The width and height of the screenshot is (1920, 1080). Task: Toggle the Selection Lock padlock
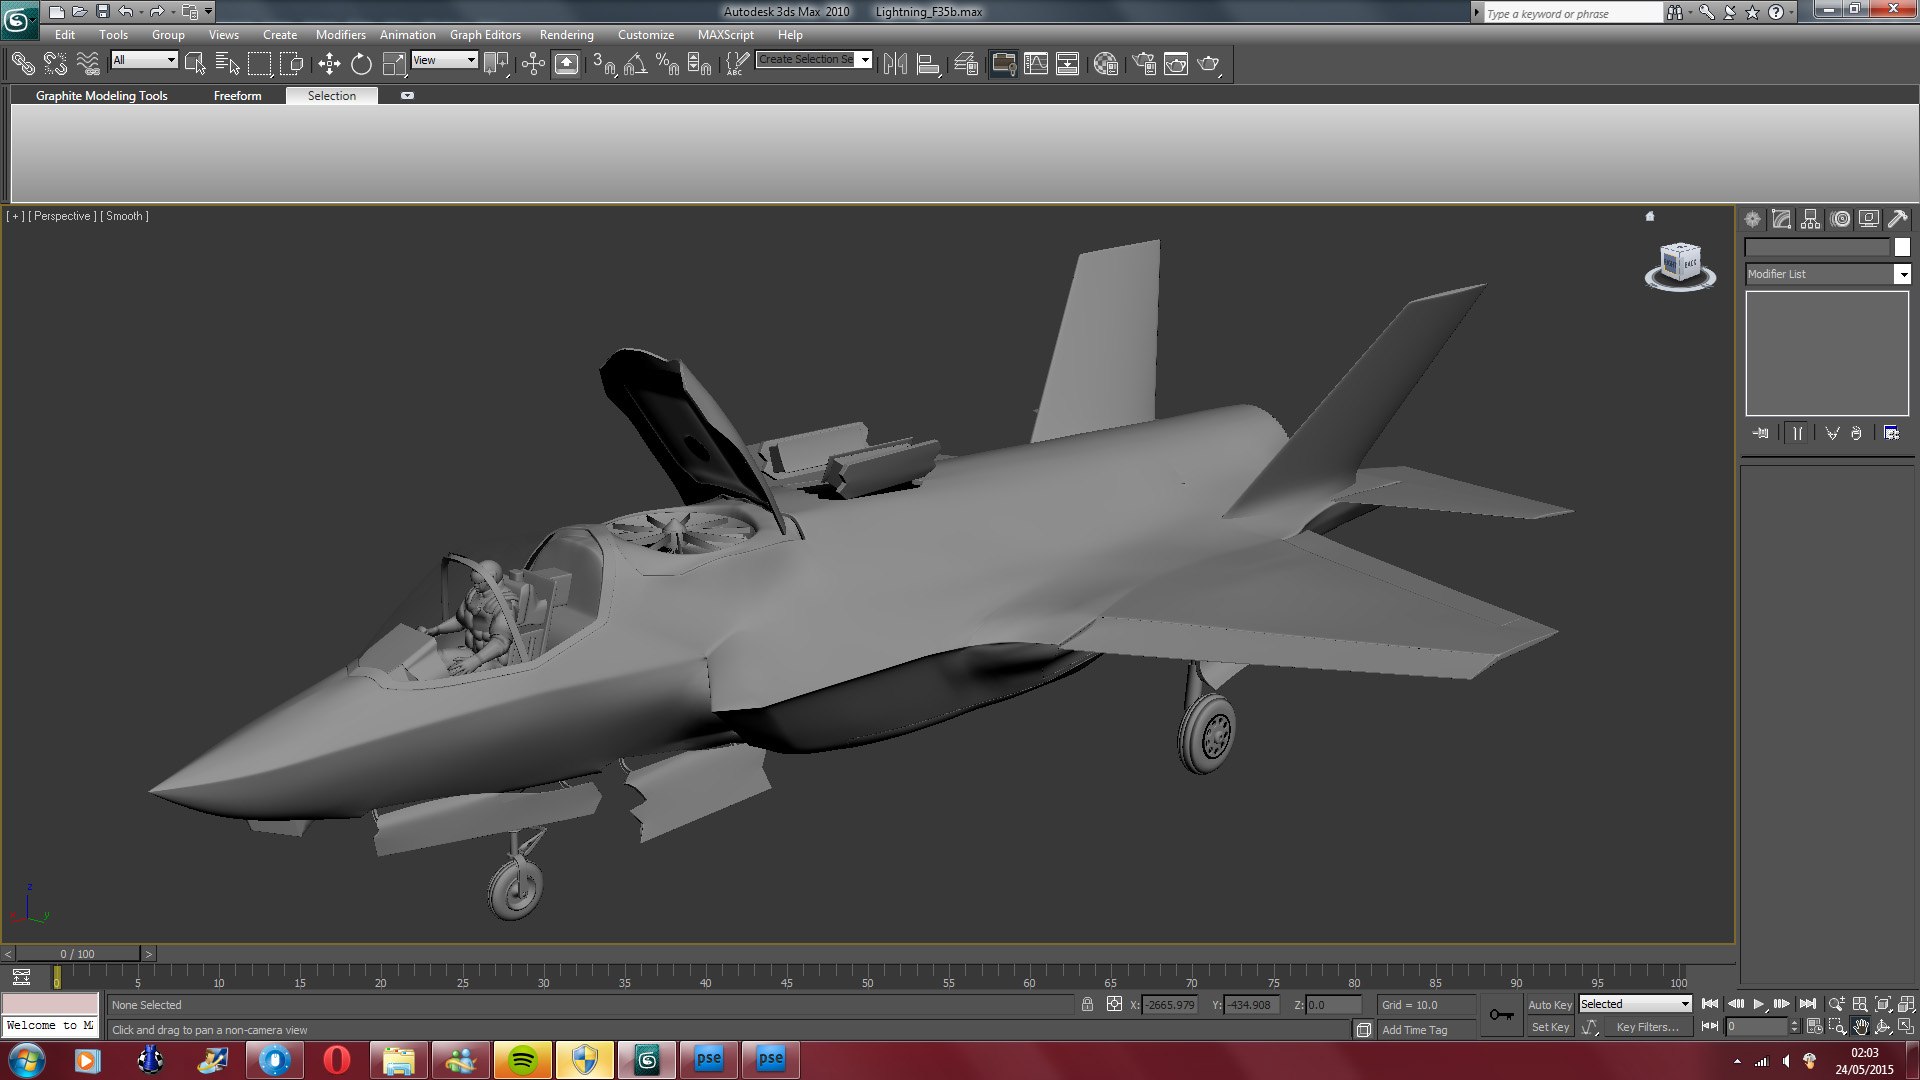coord(1087,1004)
